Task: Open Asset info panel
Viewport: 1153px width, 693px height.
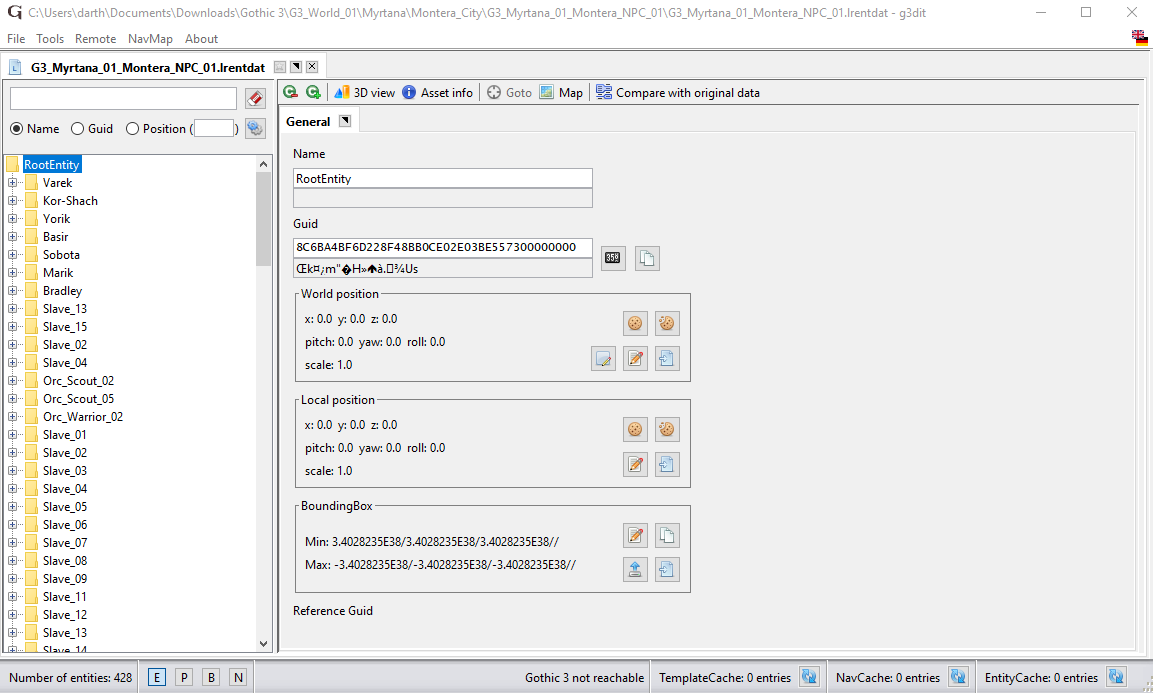Action: click(x=438, y=93)
